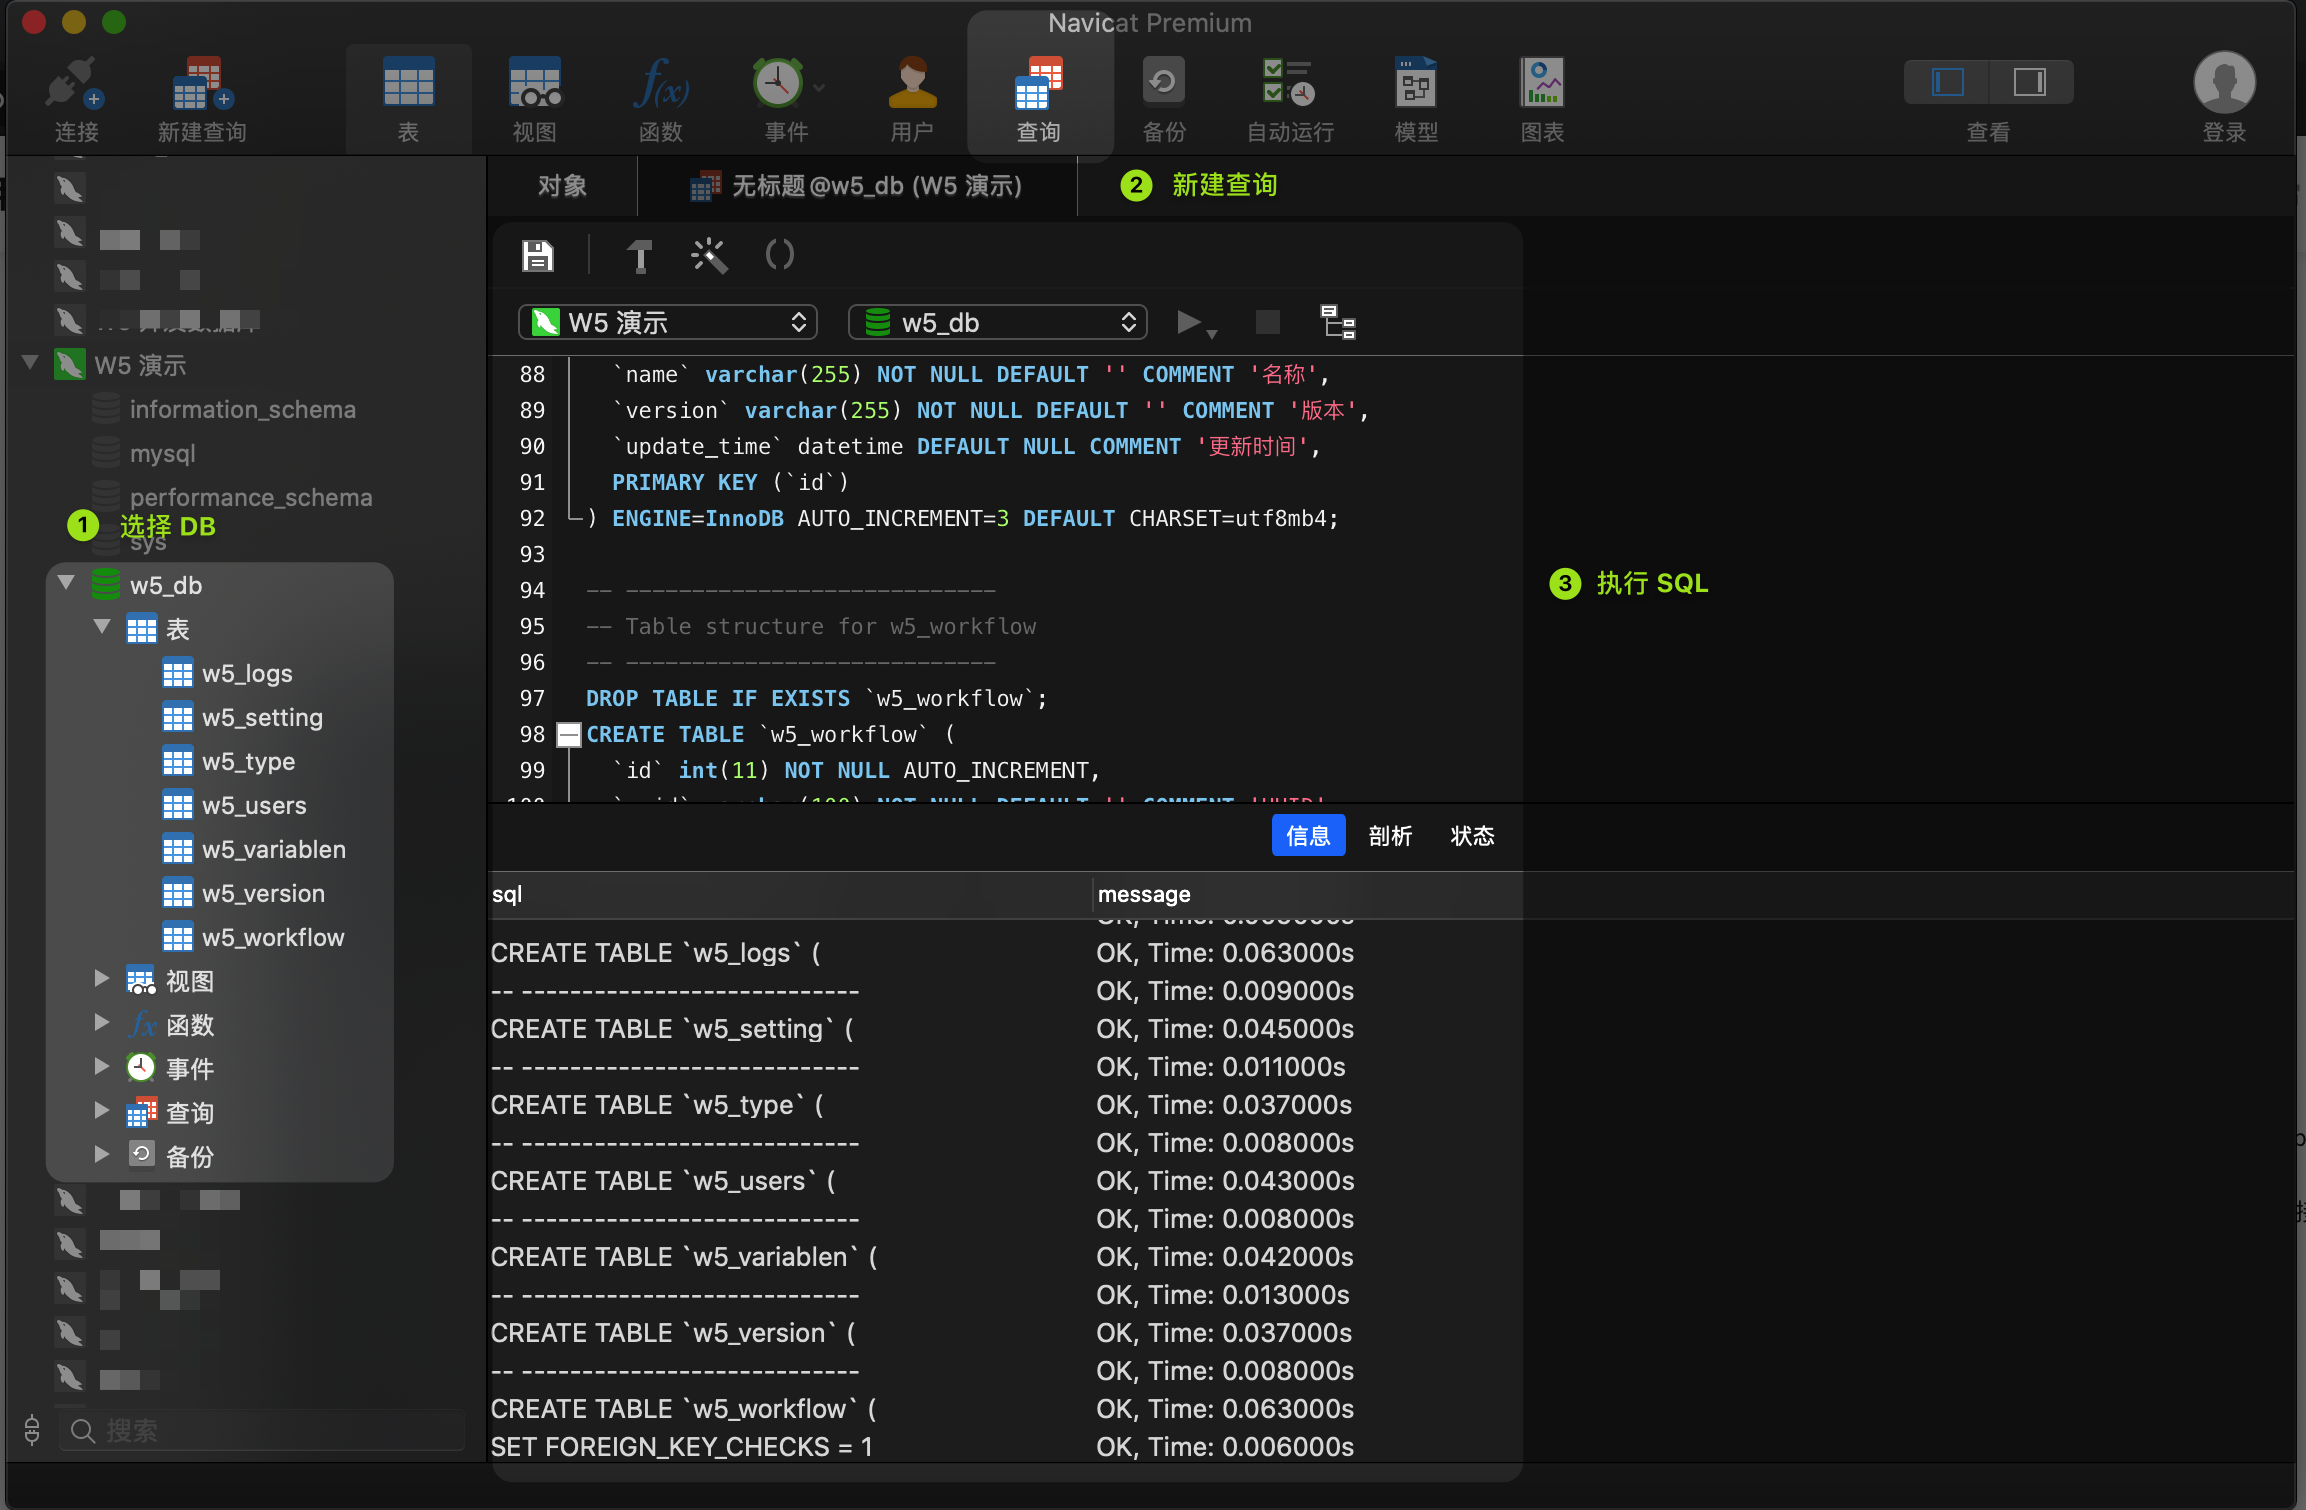Collapse the w5_db tree node

click(x=66, y=584)
